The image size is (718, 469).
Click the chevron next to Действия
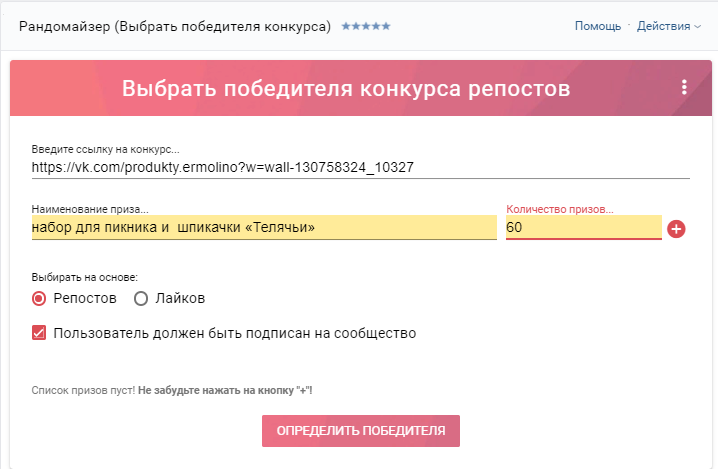click(697, 27)
